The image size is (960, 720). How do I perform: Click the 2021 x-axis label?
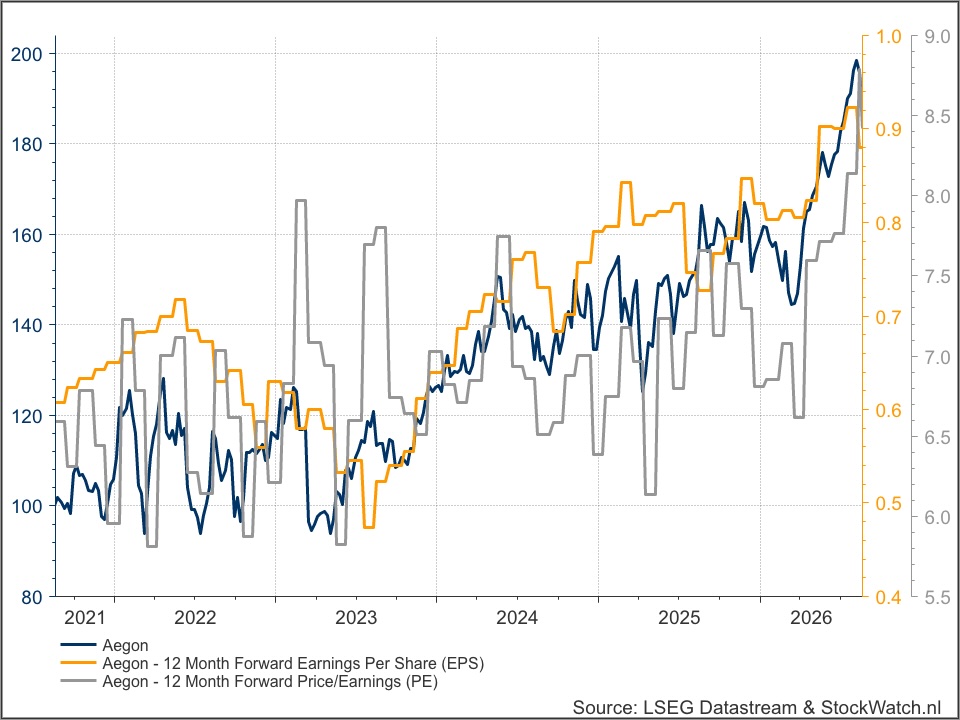[x=84, y=617]
